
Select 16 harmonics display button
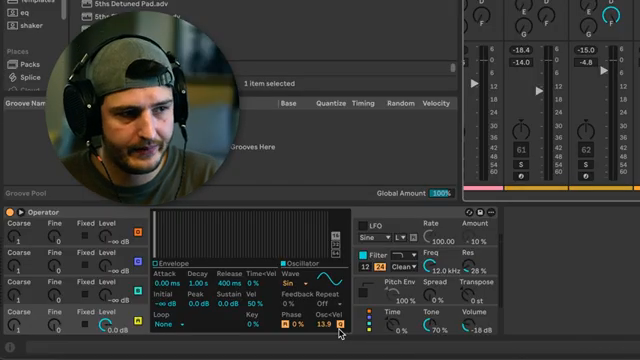[335, 236]
